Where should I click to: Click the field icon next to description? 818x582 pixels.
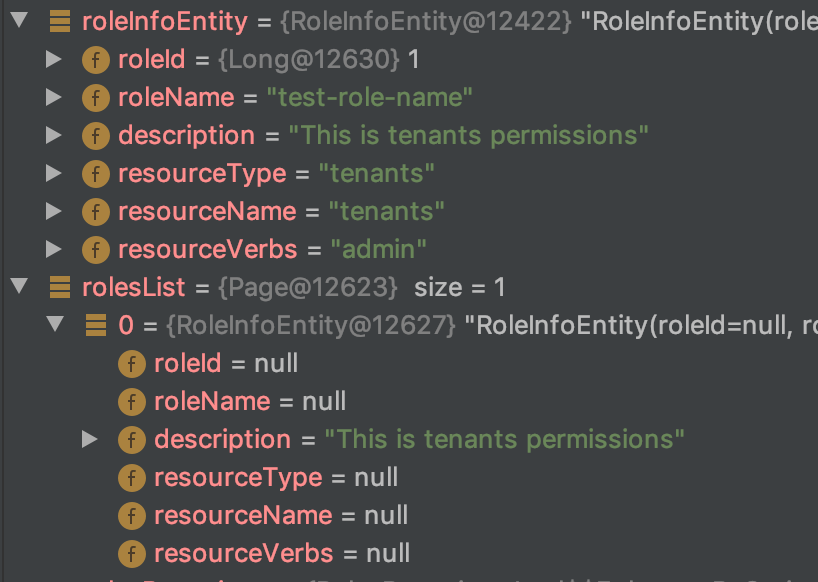point(95,135)
